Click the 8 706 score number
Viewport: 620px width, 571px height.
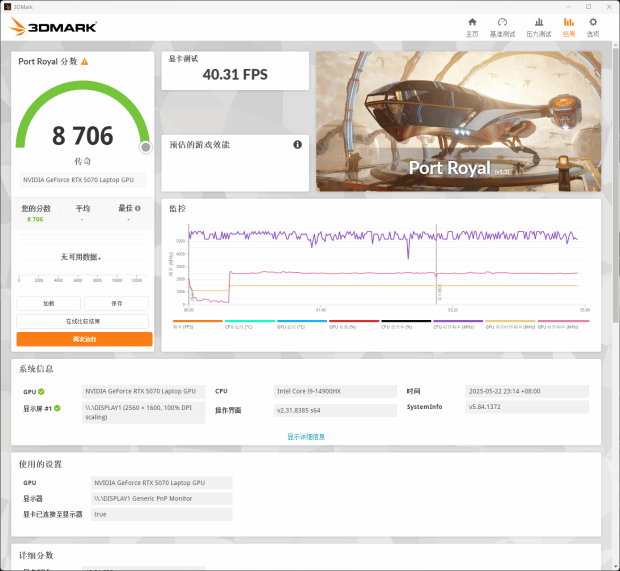coord(83,136)
